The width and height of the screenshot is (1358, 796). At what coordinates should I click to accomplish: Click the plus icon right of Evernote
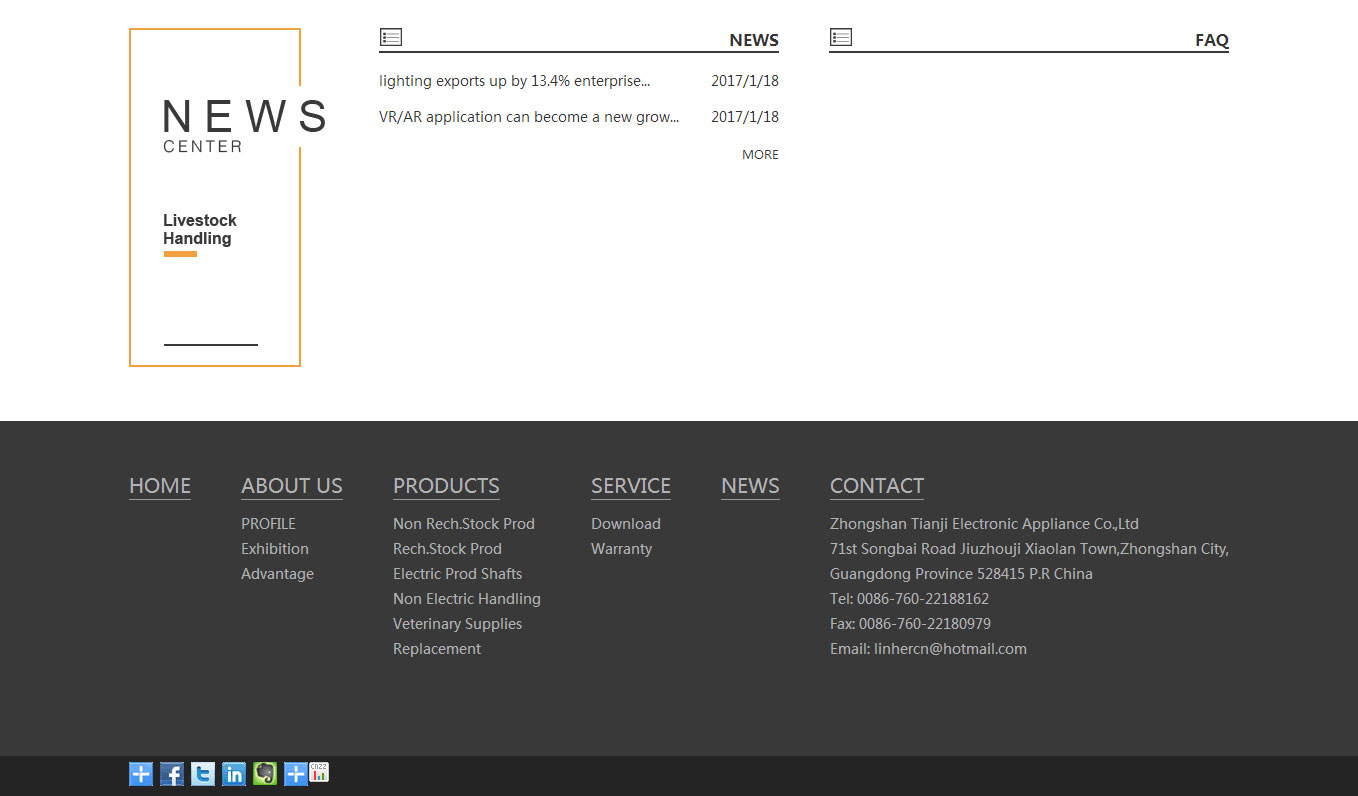click(x=295, y=774)
